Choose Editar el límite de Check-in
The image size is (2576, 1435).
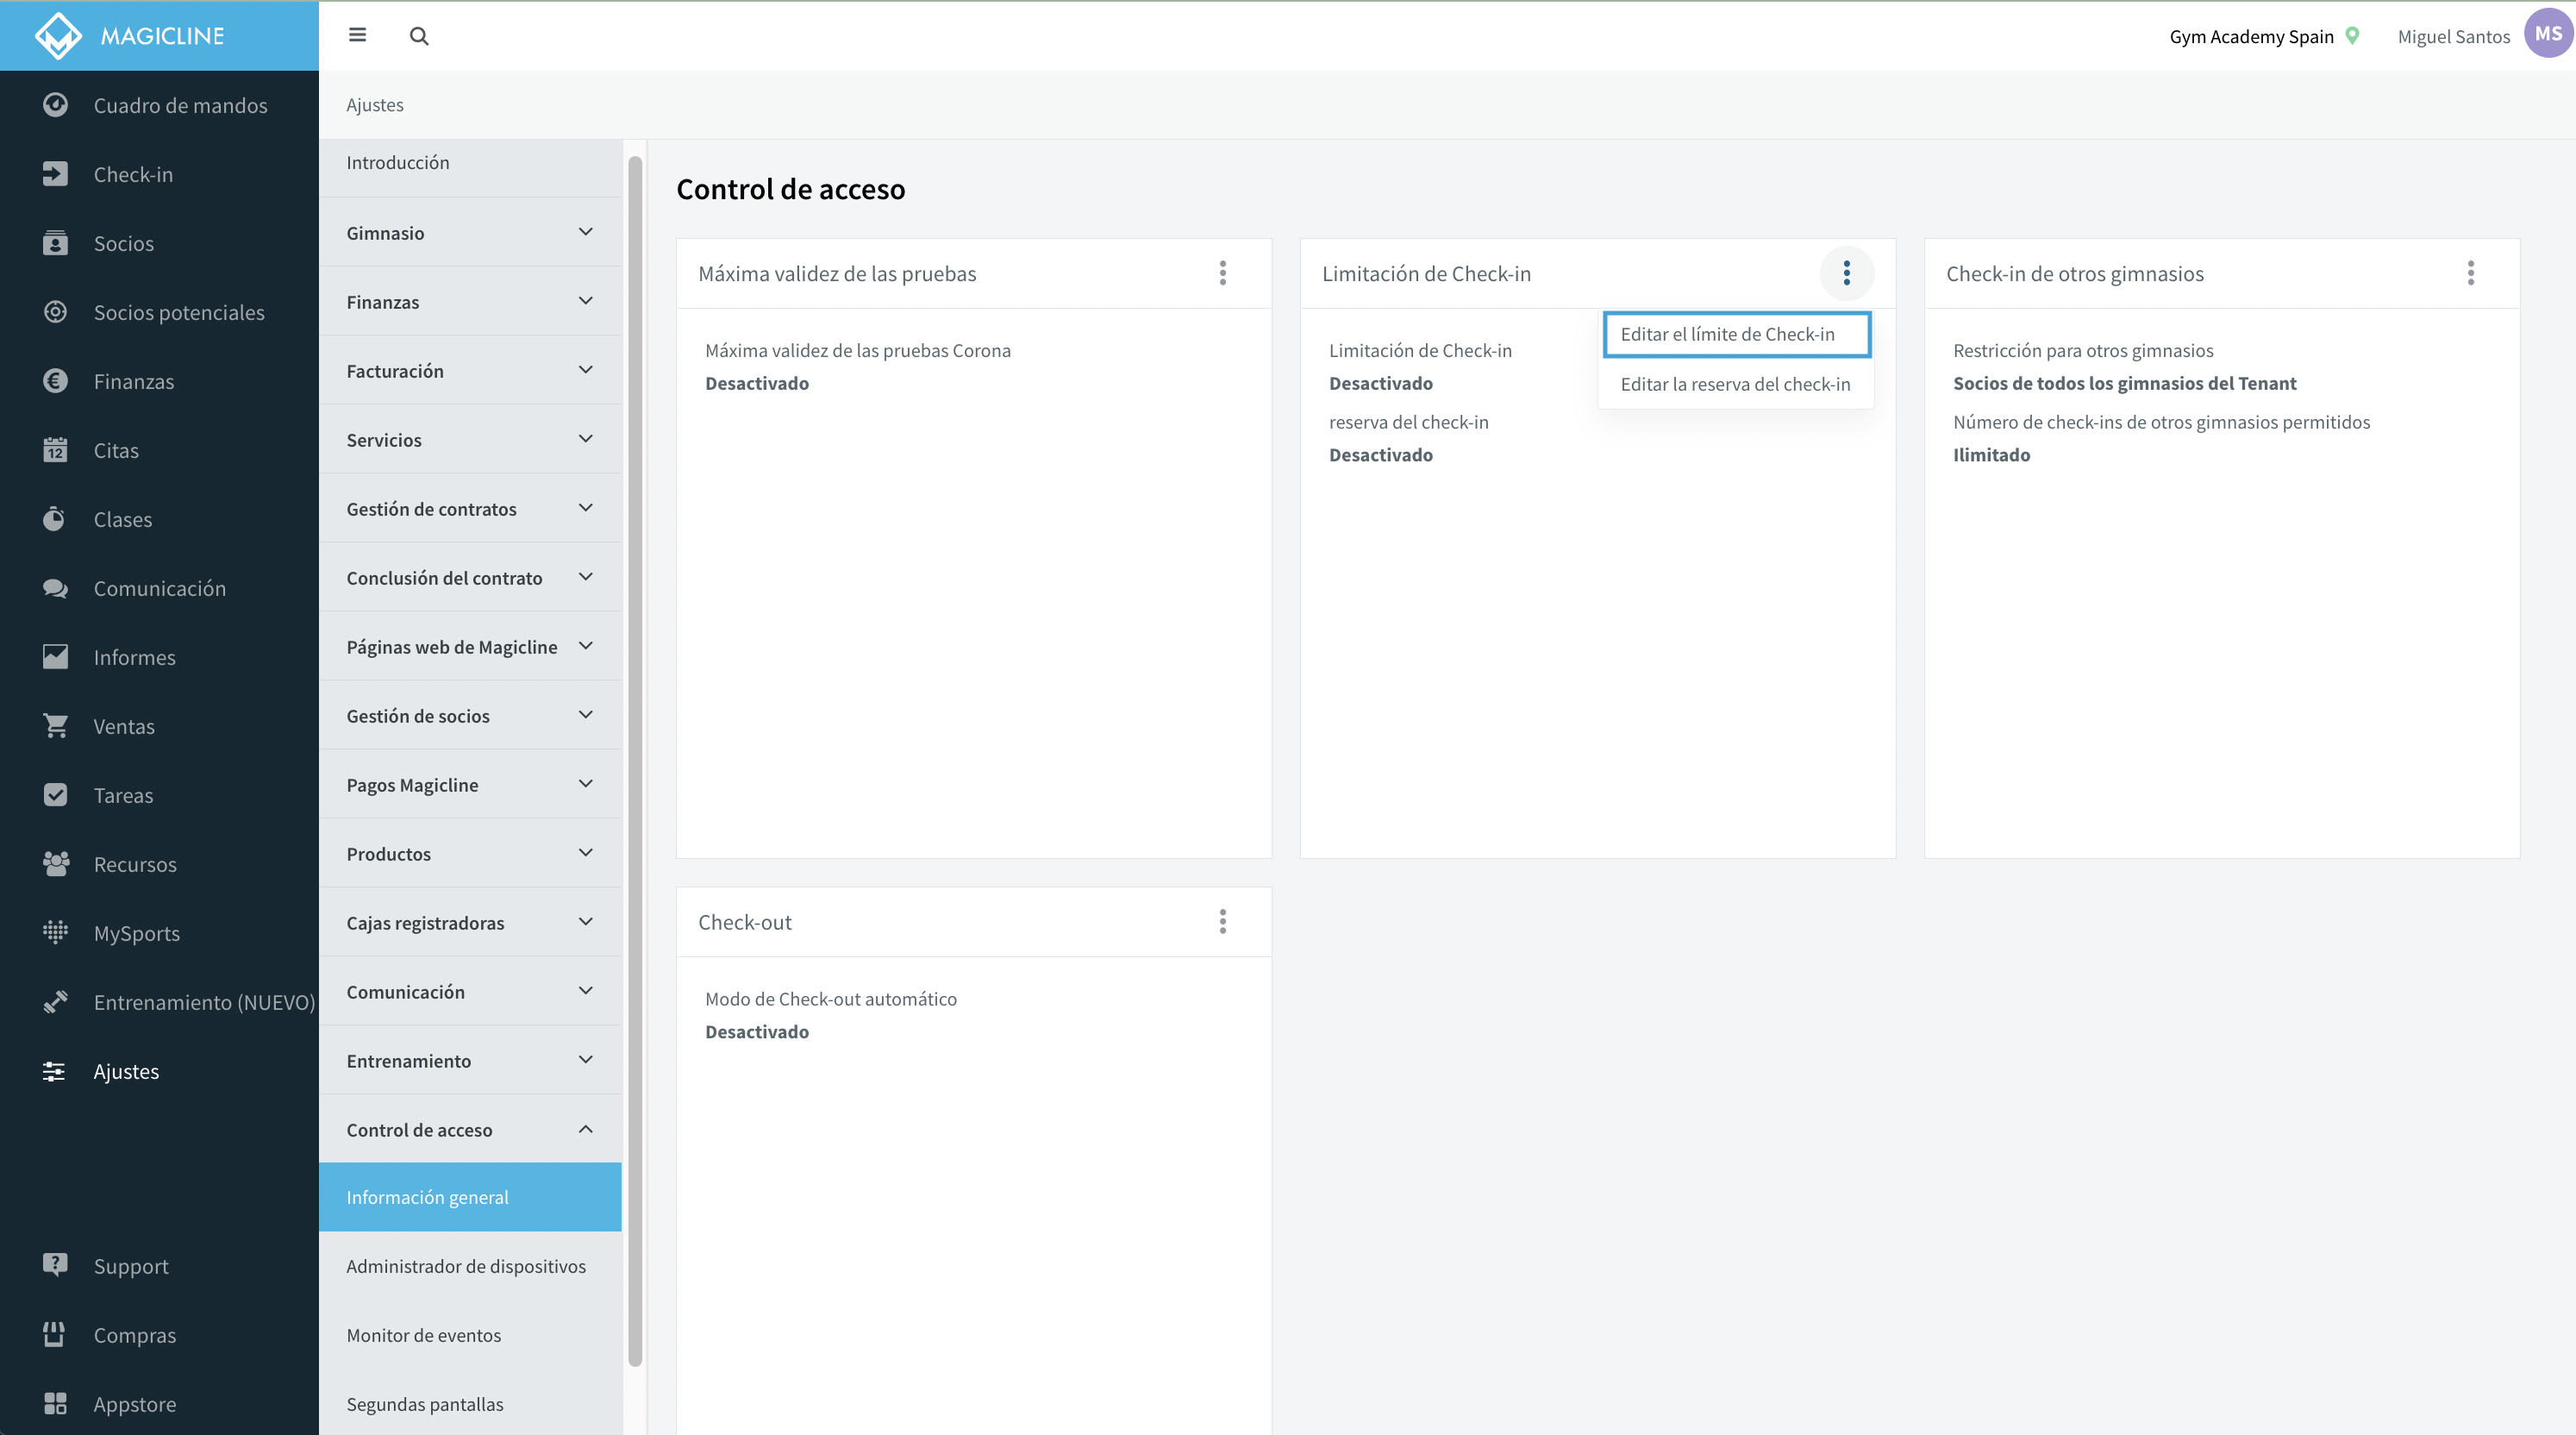click(x=1736, y=334)
